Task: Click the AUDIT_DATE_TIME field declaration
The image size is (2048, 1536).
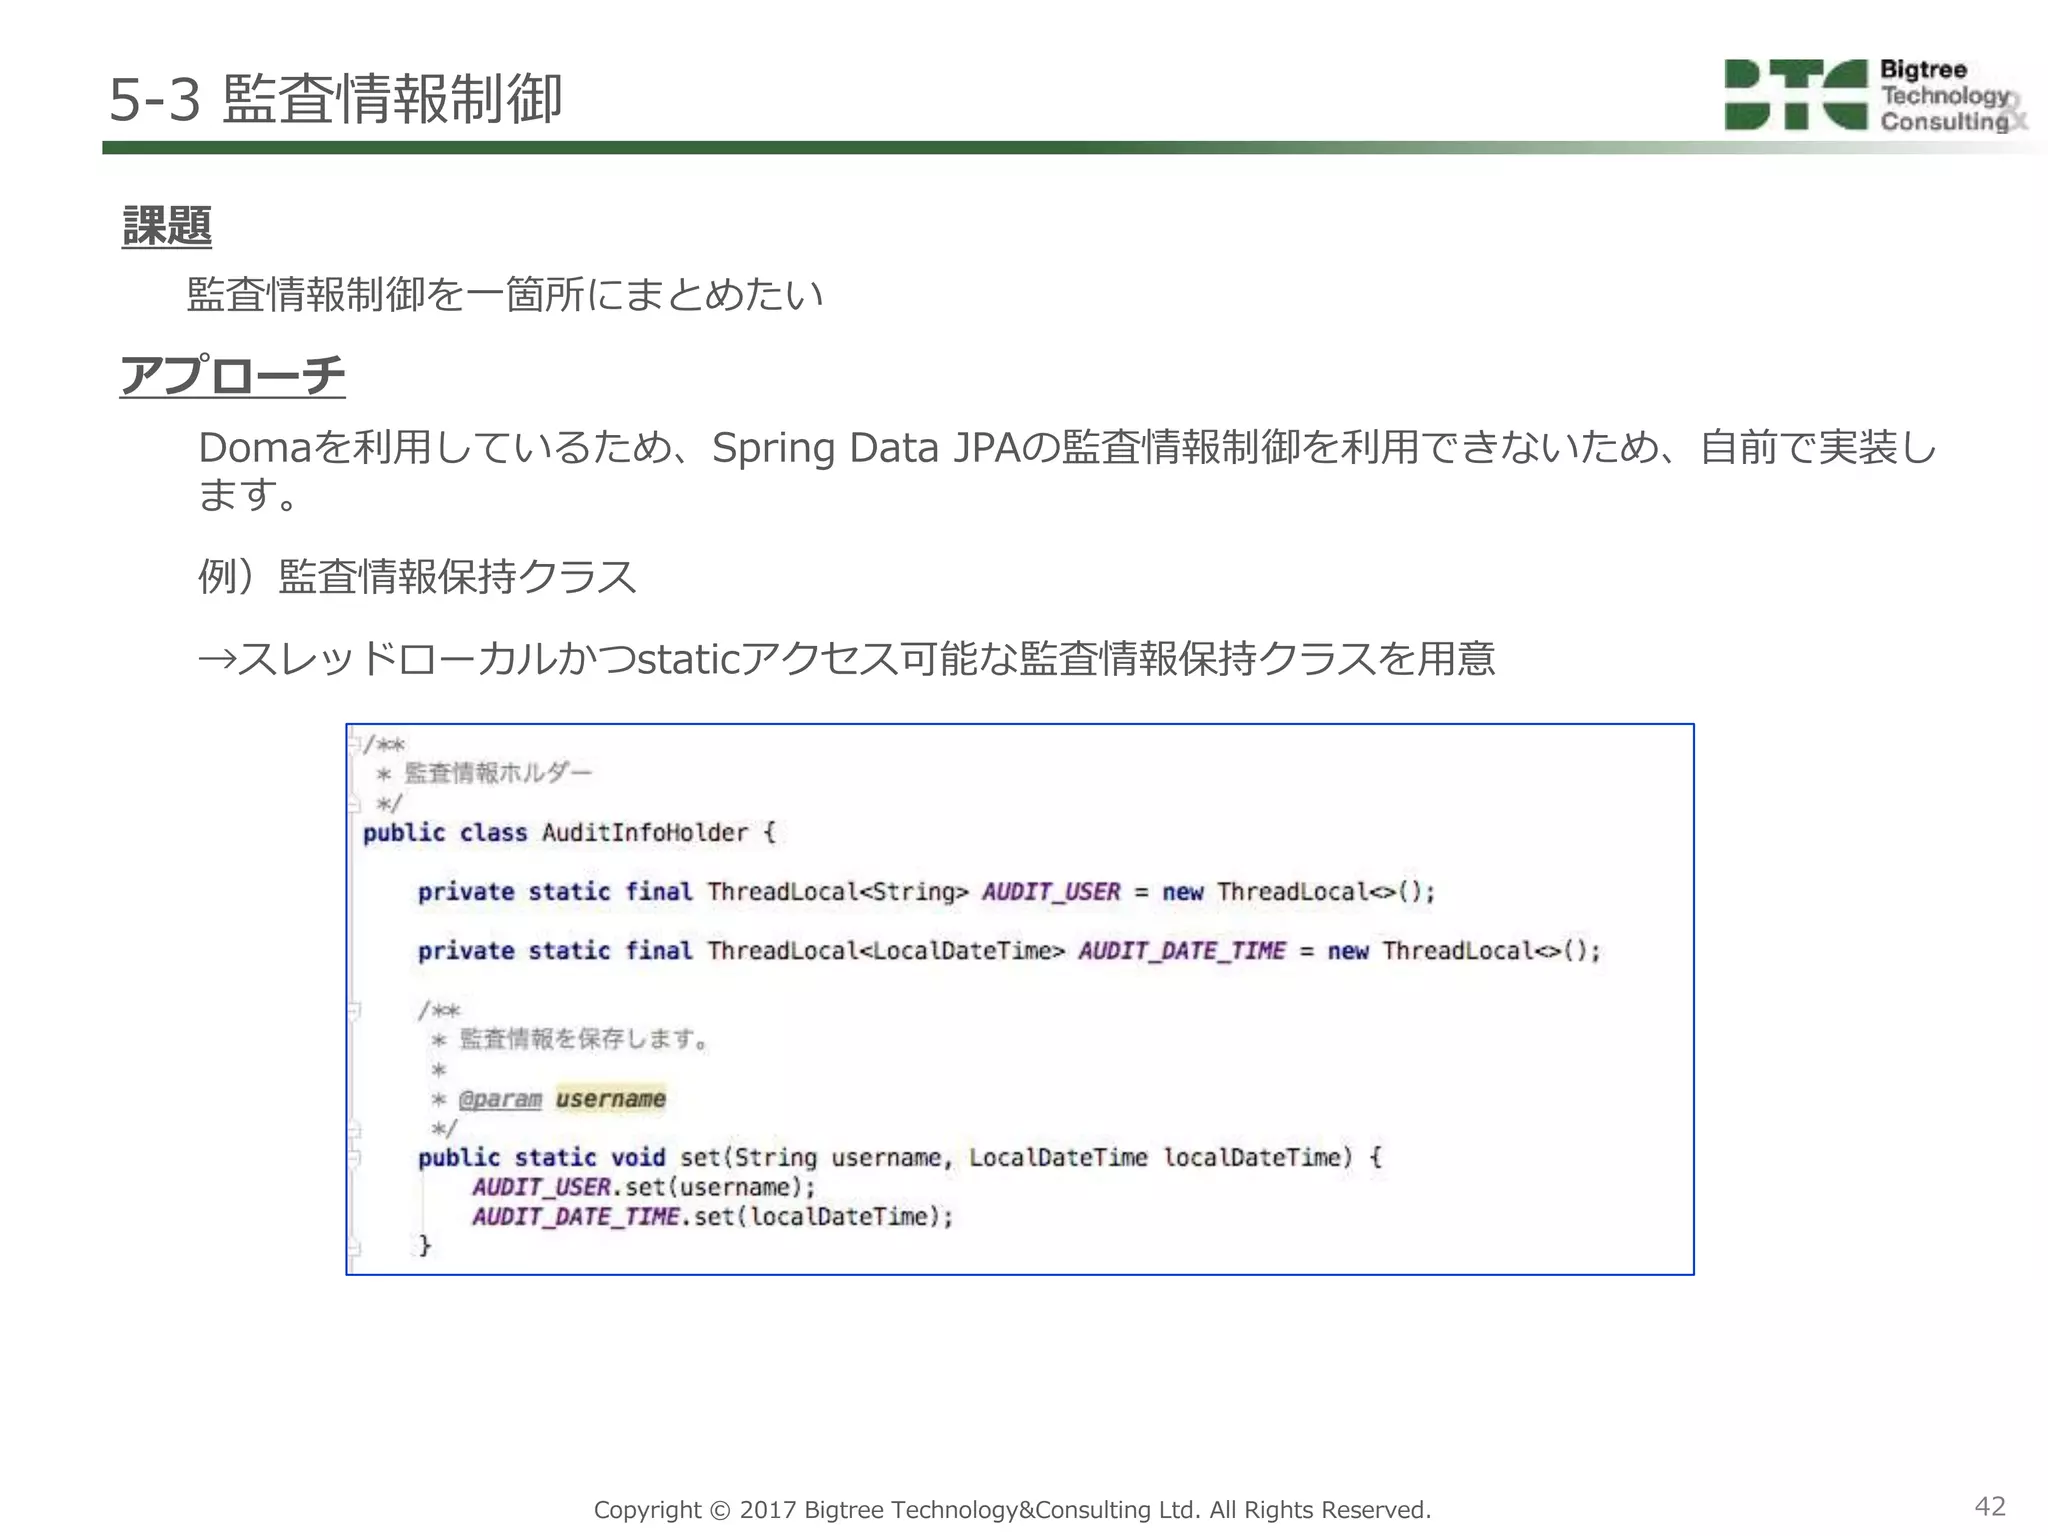Action: [1009, 950]
